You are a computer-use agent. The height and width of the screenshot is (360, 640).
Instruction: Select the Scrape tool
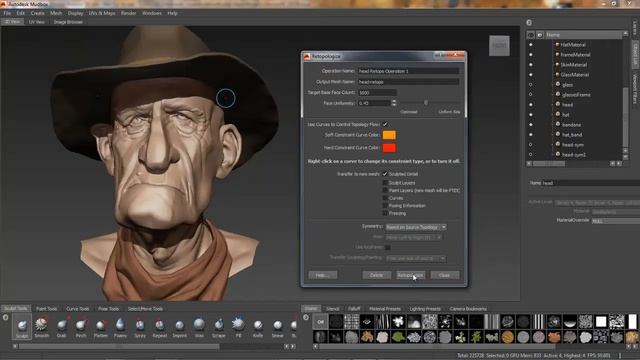pyautogui.click(x=219, y=327)
